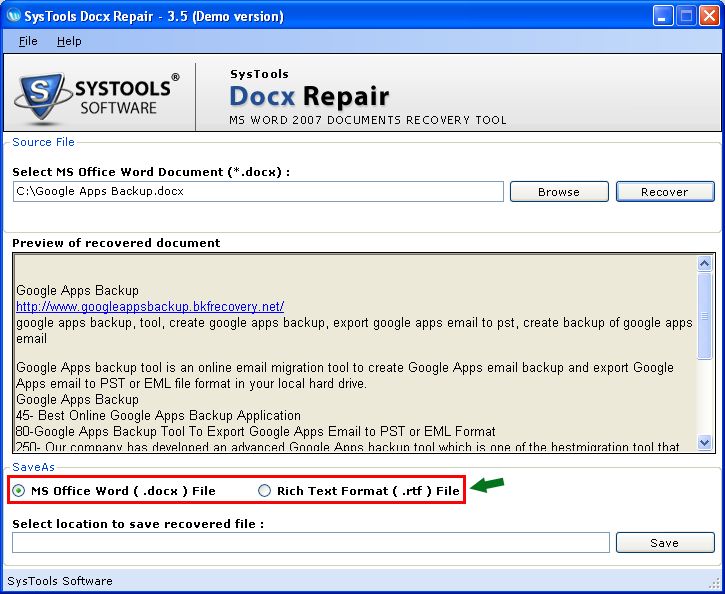Click the preview scrollbar thumb
The height and width of the screenshot is (594, 725).
click(704, 316)
